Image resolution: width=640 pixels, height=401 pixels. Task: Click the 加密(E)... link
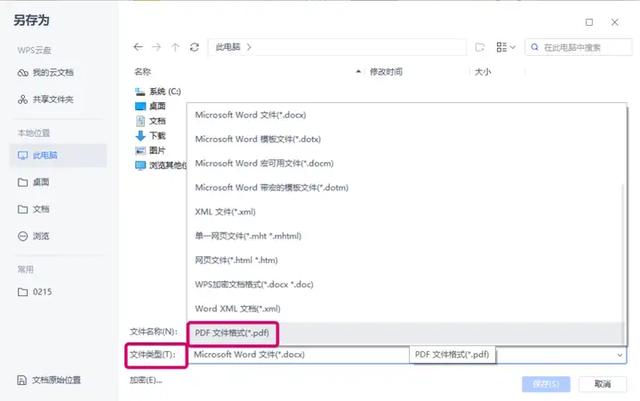tap(146, 380)
